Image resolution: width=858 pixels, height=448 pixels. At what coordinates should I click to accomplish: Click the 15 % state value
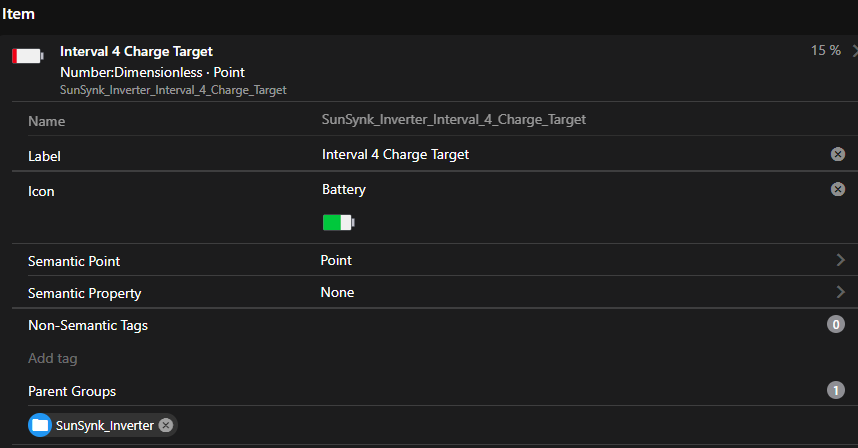click(x=825, y=50)
